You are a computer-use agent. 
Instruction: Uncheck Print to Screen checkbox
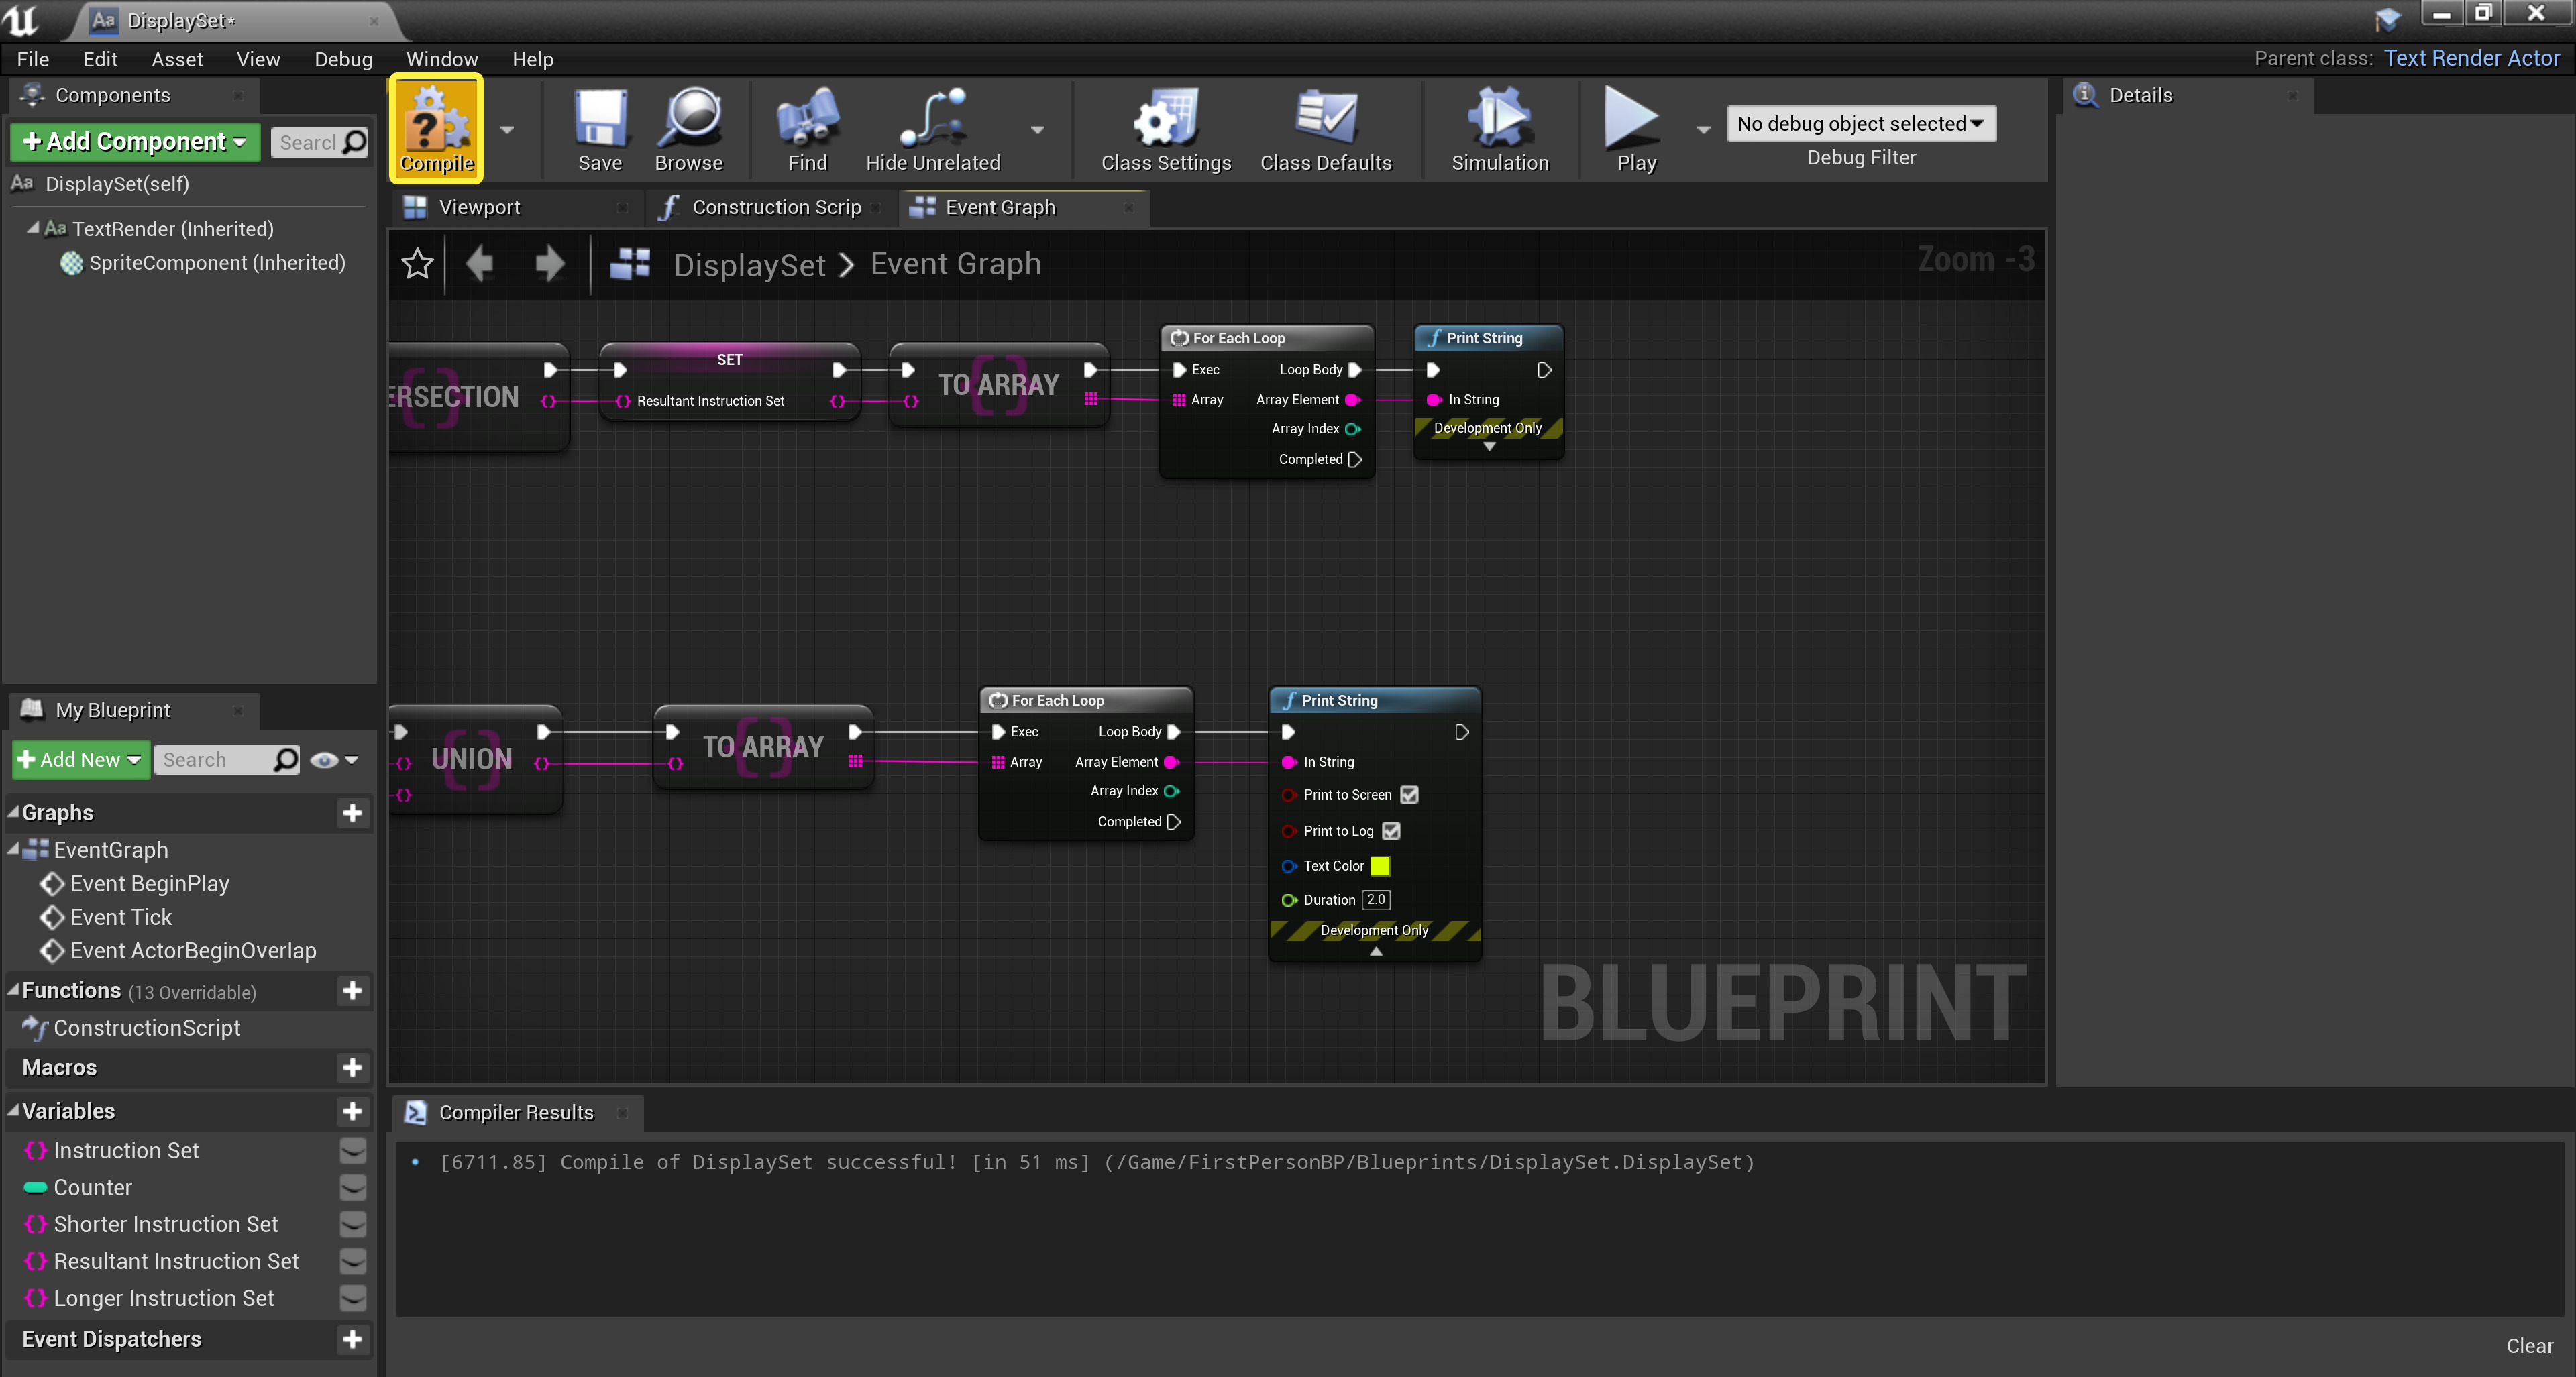point(1409,795)
